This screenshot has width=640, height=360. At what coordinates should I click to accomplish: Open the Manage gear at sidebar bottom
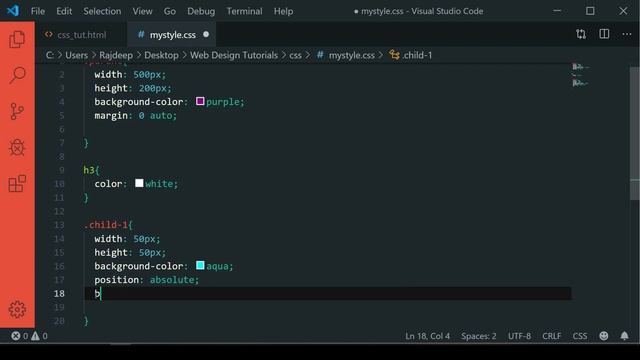[17, 310]
